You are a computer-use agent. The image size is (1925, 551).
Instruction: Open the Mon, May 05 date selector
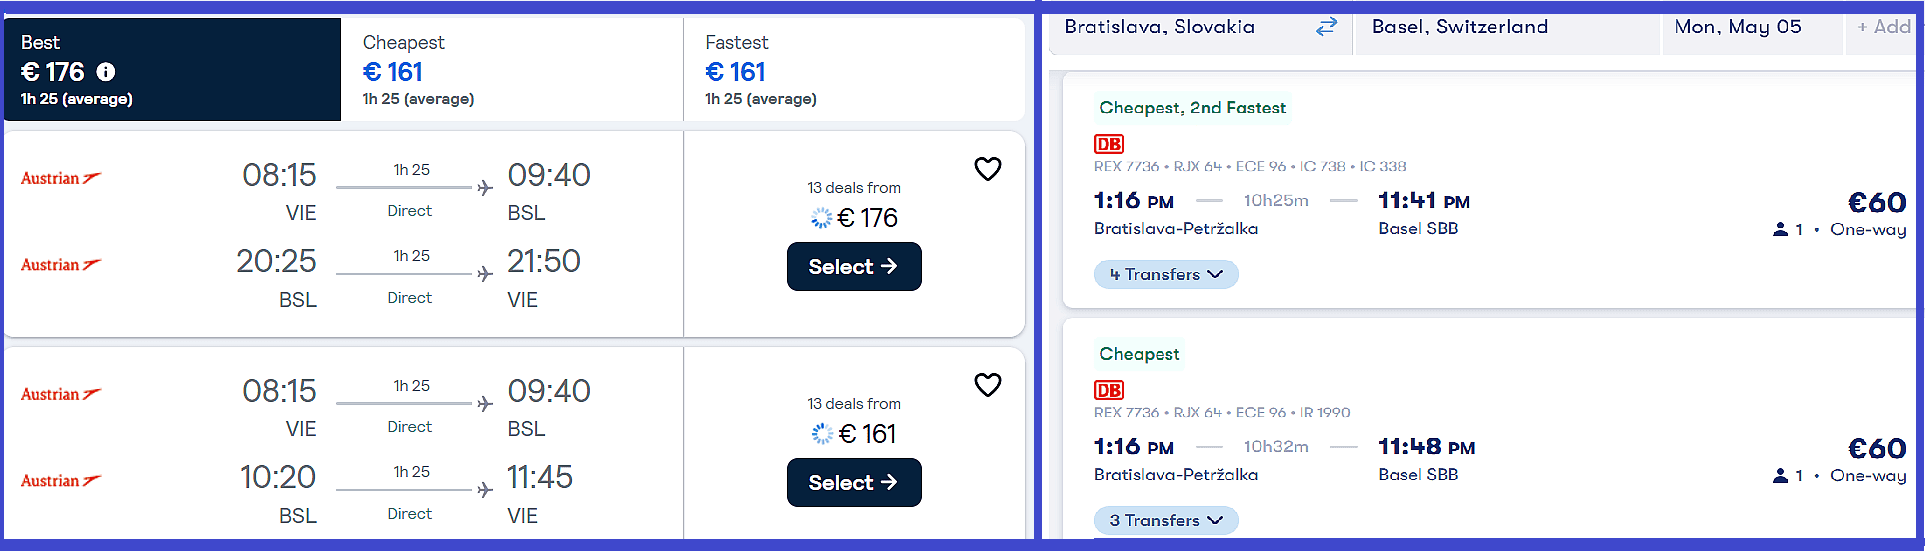coord(1738,27)
